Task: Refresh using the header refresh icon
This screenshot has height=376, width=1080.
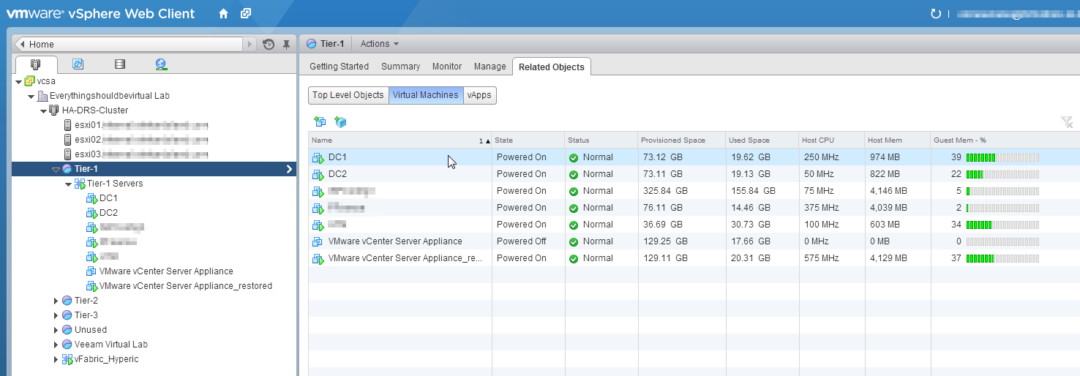Action: [935, 14]
